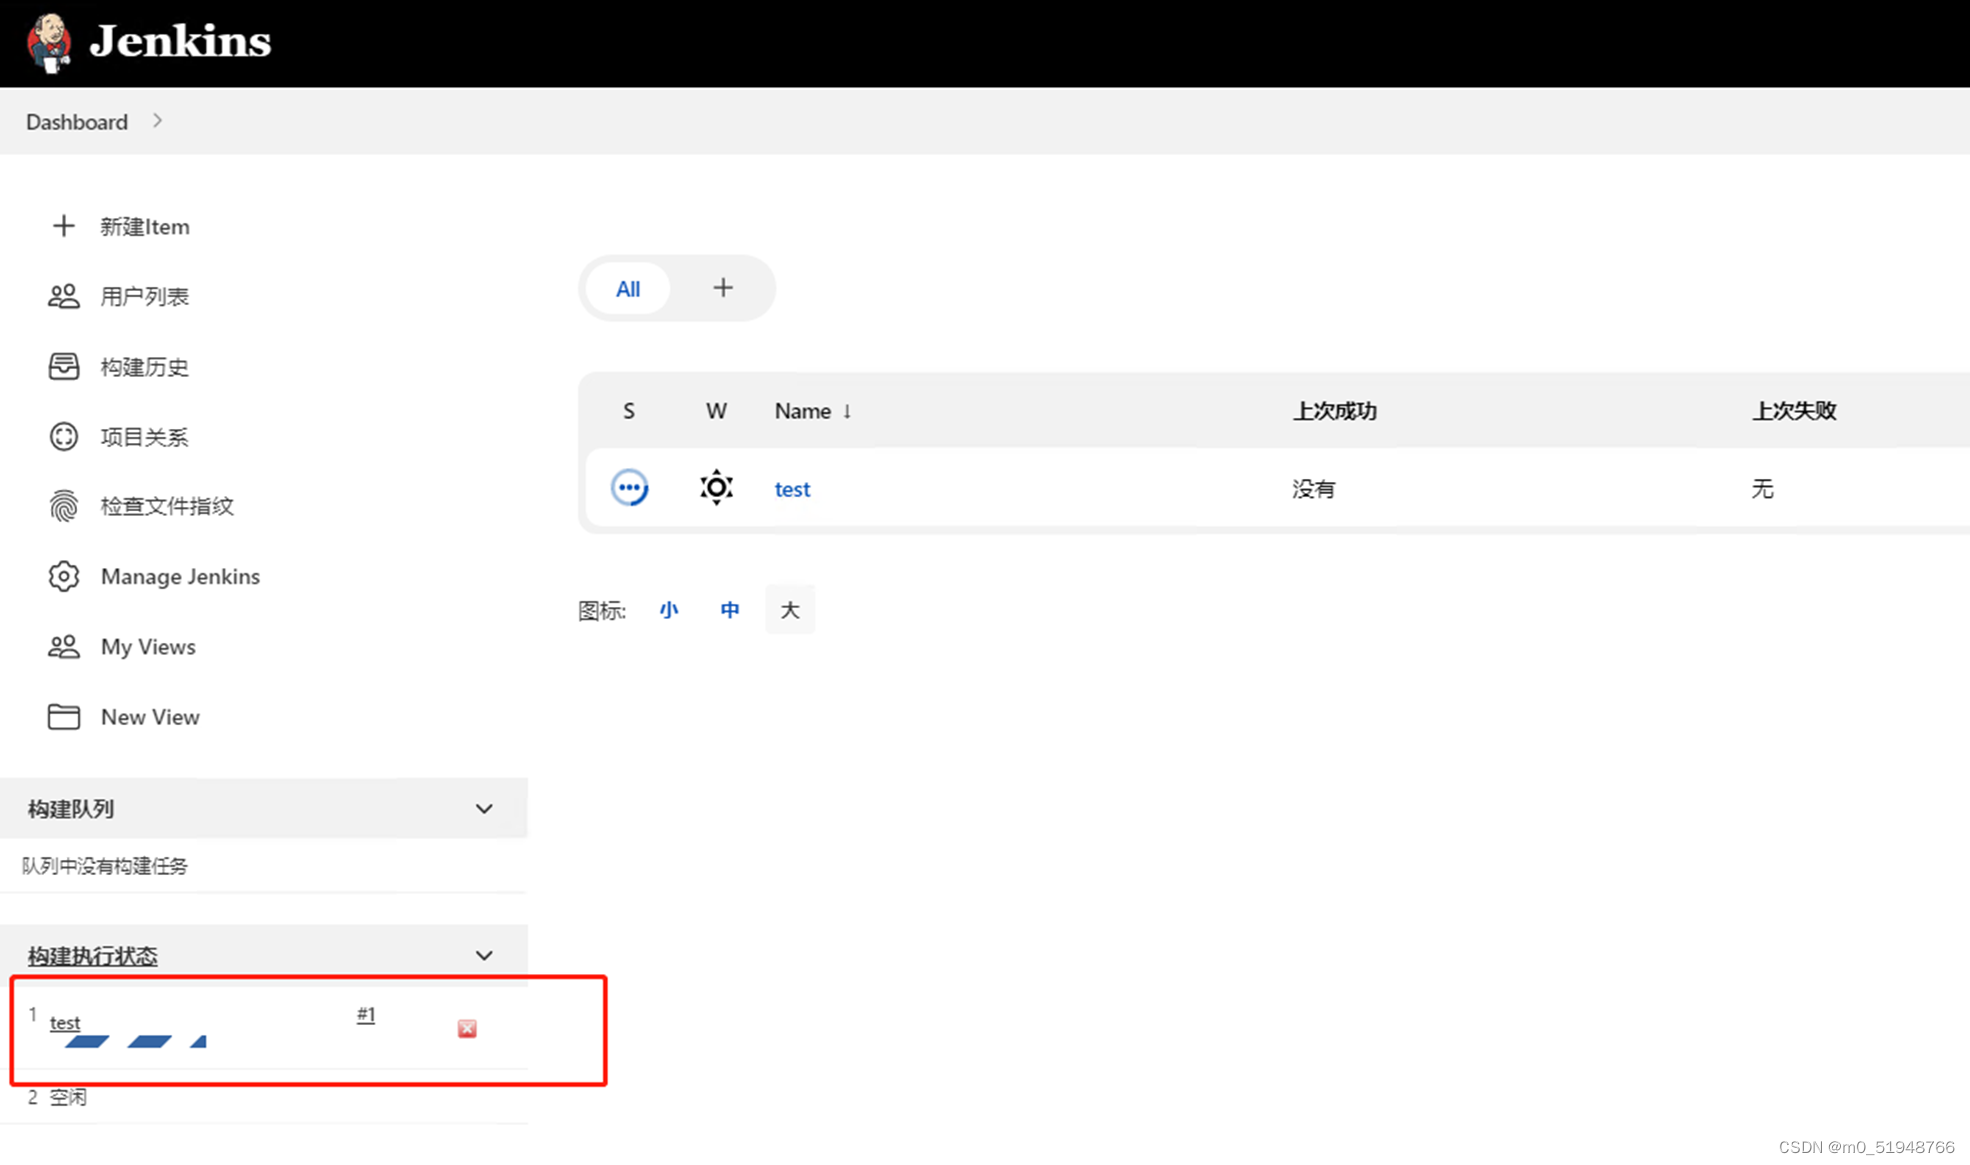Screen dimensions: 1970x1165
Task: Click the New View folder icon
Action: point(64,716)
